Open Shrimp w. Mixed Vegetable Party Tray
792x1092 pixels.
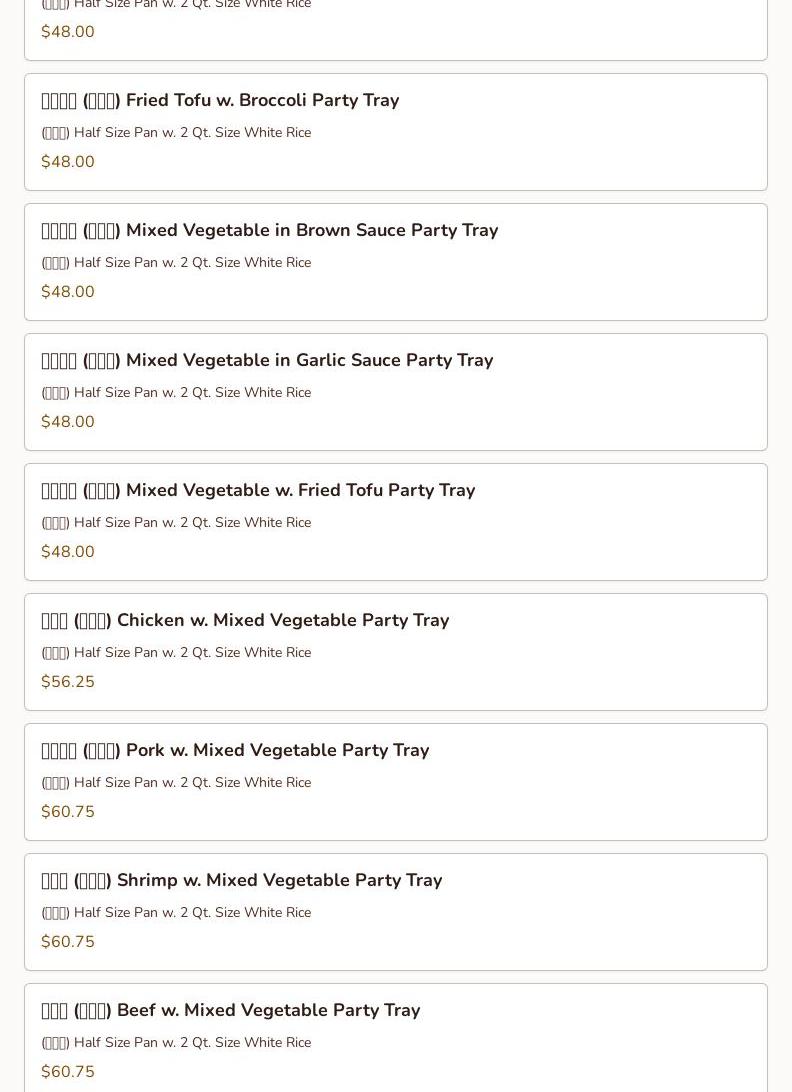241,881
